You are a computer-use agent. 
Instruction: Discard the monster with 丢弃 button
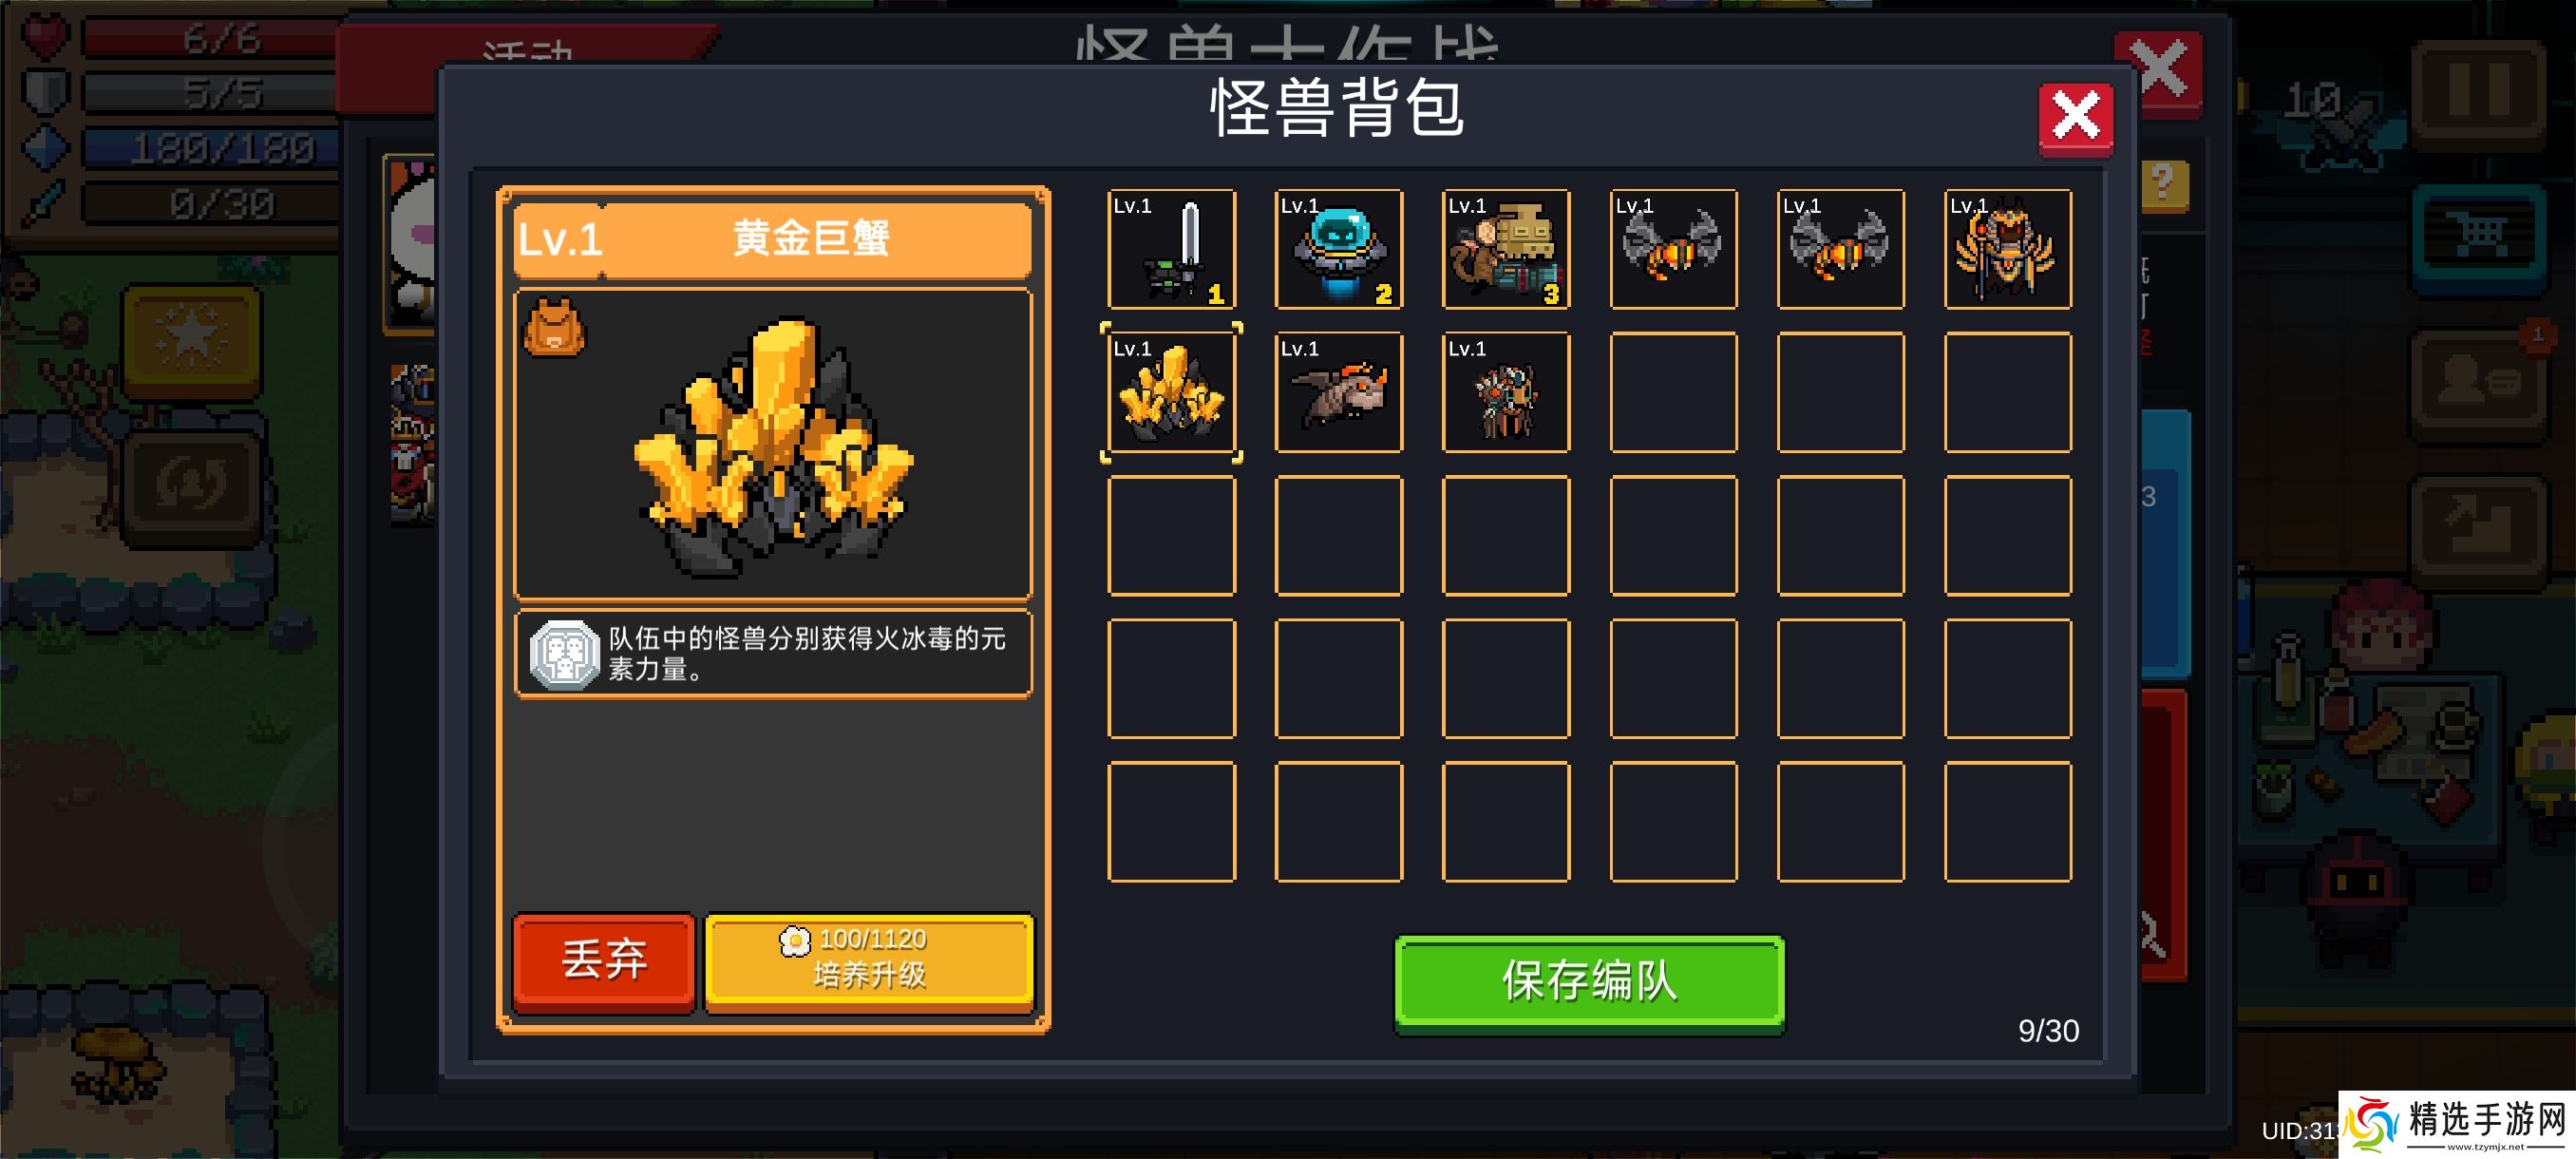(603, 961)
